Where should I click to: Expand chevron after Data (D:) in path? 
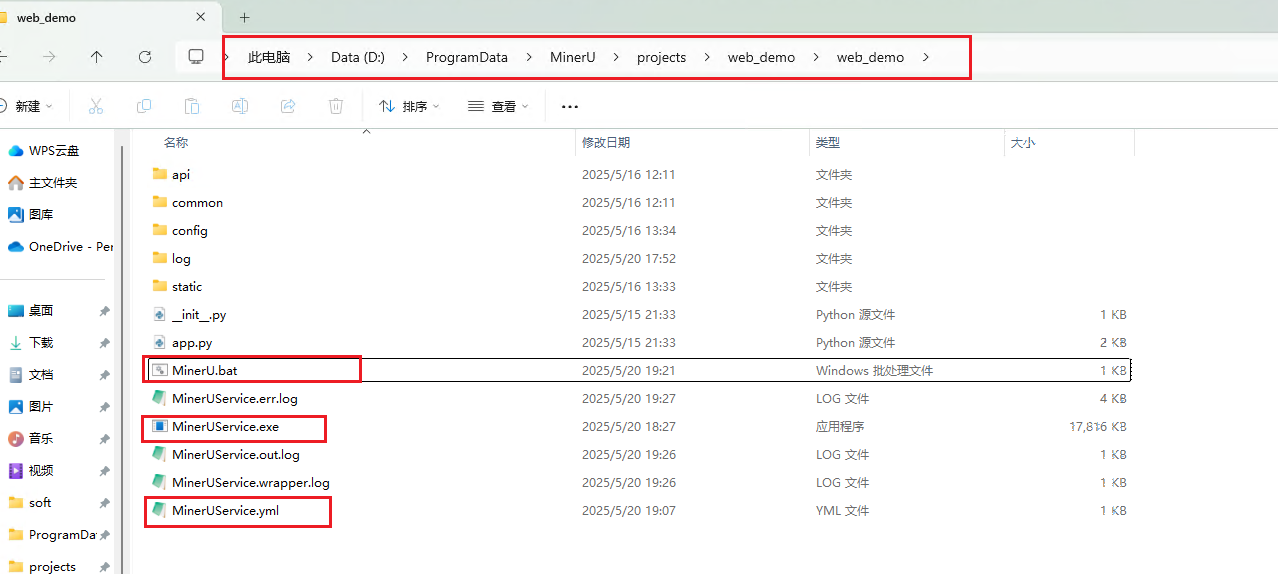pos(405,57)
